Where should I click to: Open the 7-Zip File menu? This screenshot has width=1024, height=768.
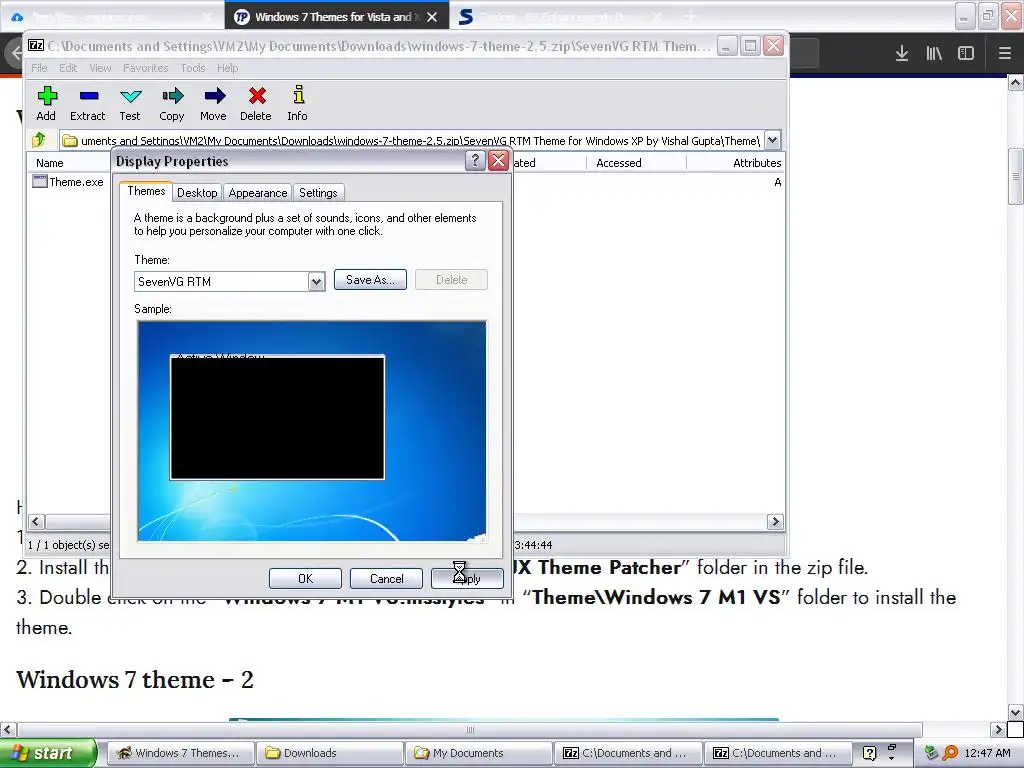point(39,68)
